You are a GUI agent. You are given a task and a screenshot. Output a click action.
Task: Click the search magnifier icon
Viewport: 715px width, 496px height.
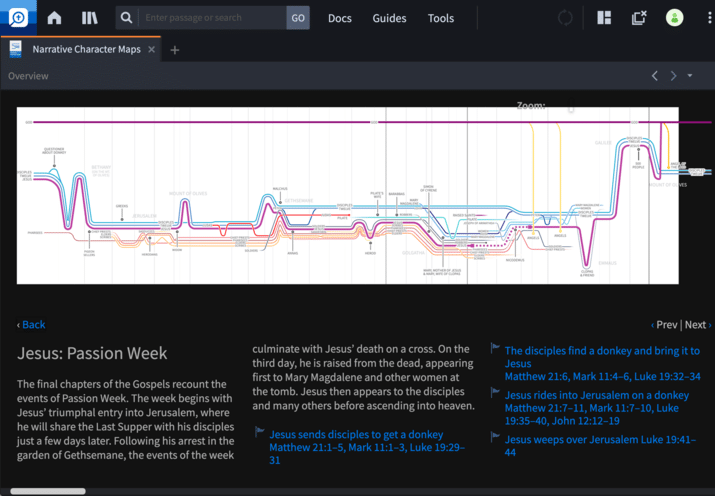pyautogui.click(x=125, y=18)
